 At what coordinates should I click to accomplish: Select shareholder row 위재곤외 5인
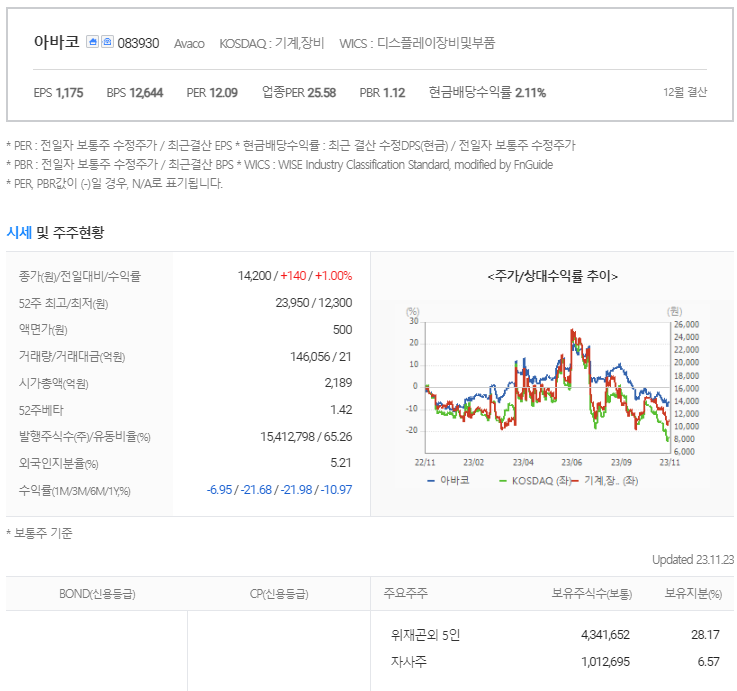[425, 635]
